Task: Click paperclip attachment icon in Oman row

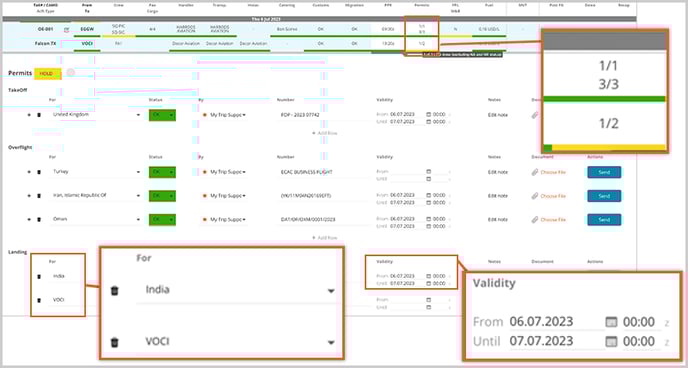Action: click(534, 220)
